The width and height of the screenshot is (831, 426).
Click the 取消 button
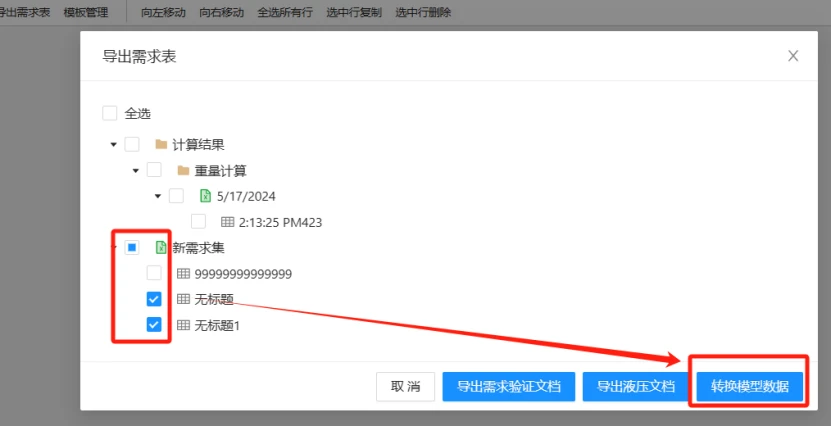coord(405,386)
